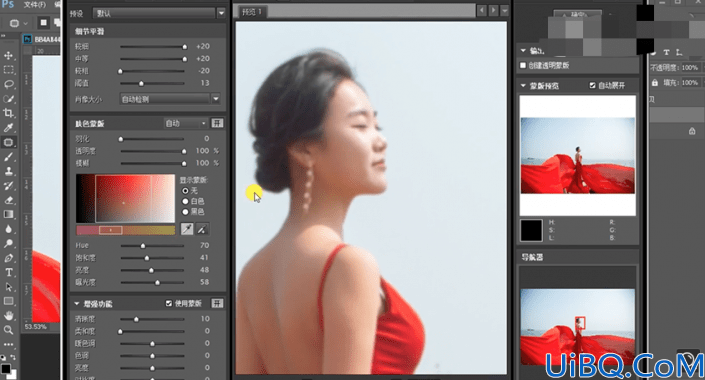Collapse the 增强功能 section
Screen dimensions: 705x380
[76, 304]
